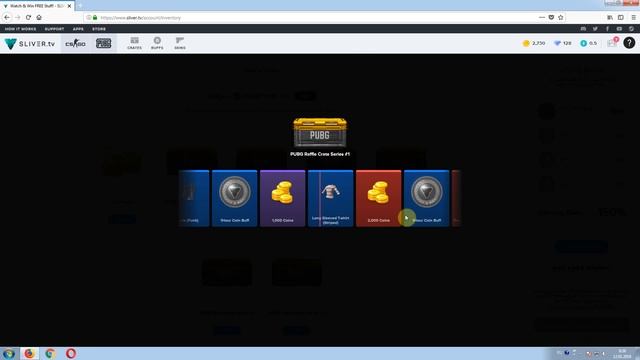The width and height of the screenshot is (640, 360).
Task: Select the Long Sleeved T-shirt (Striped) card
Action: click(331, 198)
